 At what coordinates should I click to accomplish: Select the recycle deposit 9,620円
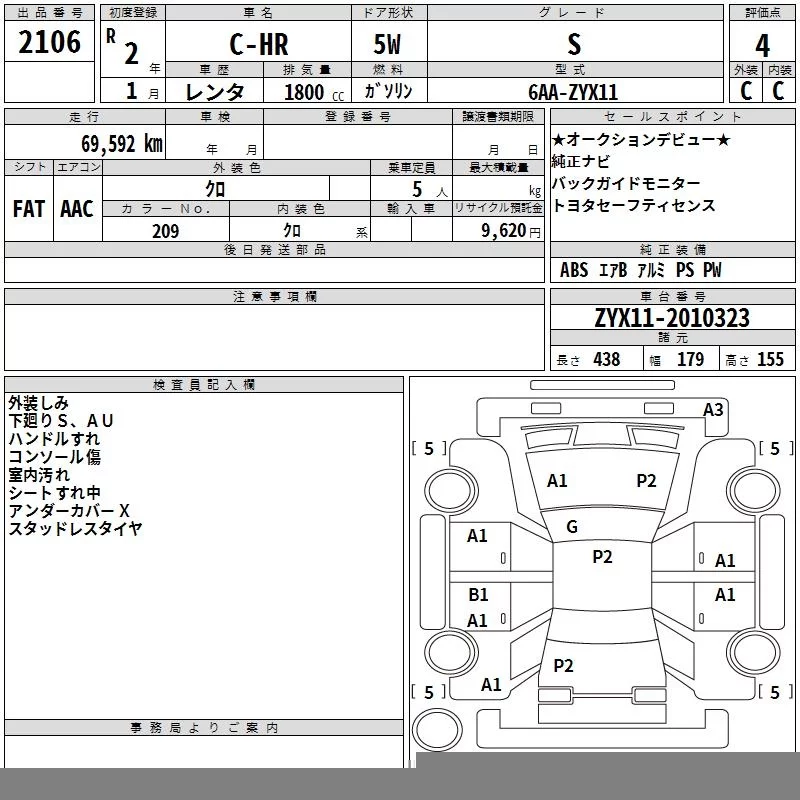click(x=511, y=231)
